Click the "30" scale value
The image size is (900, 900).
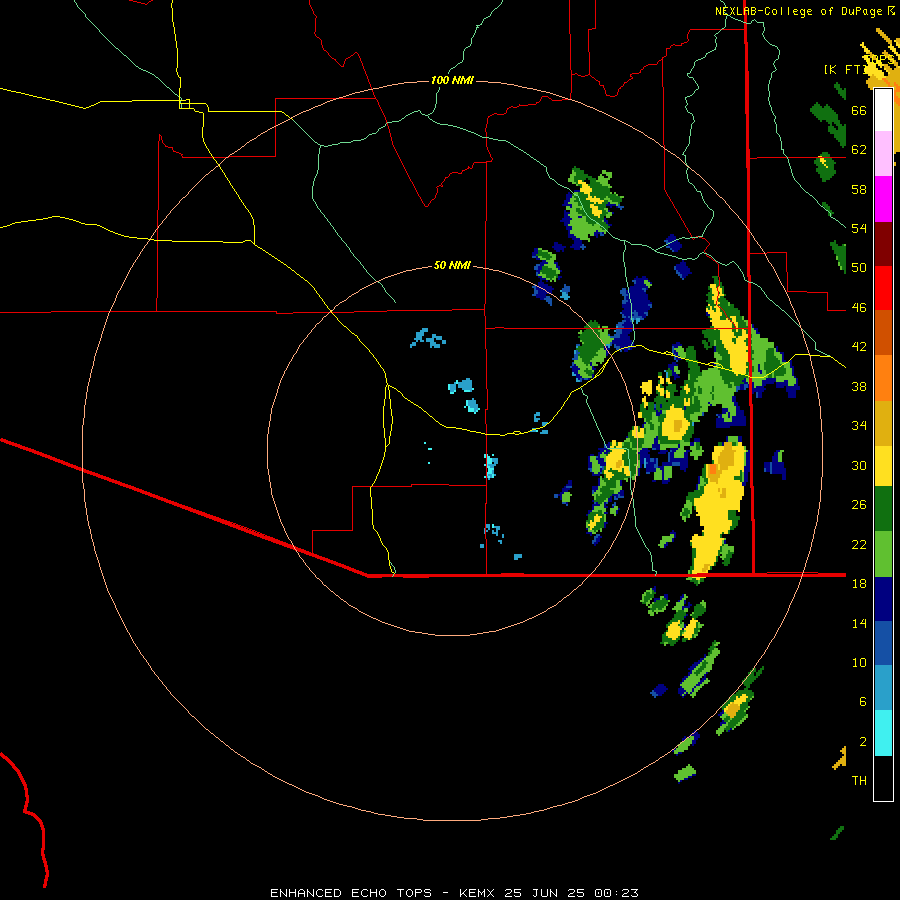[x=859, y=465]
